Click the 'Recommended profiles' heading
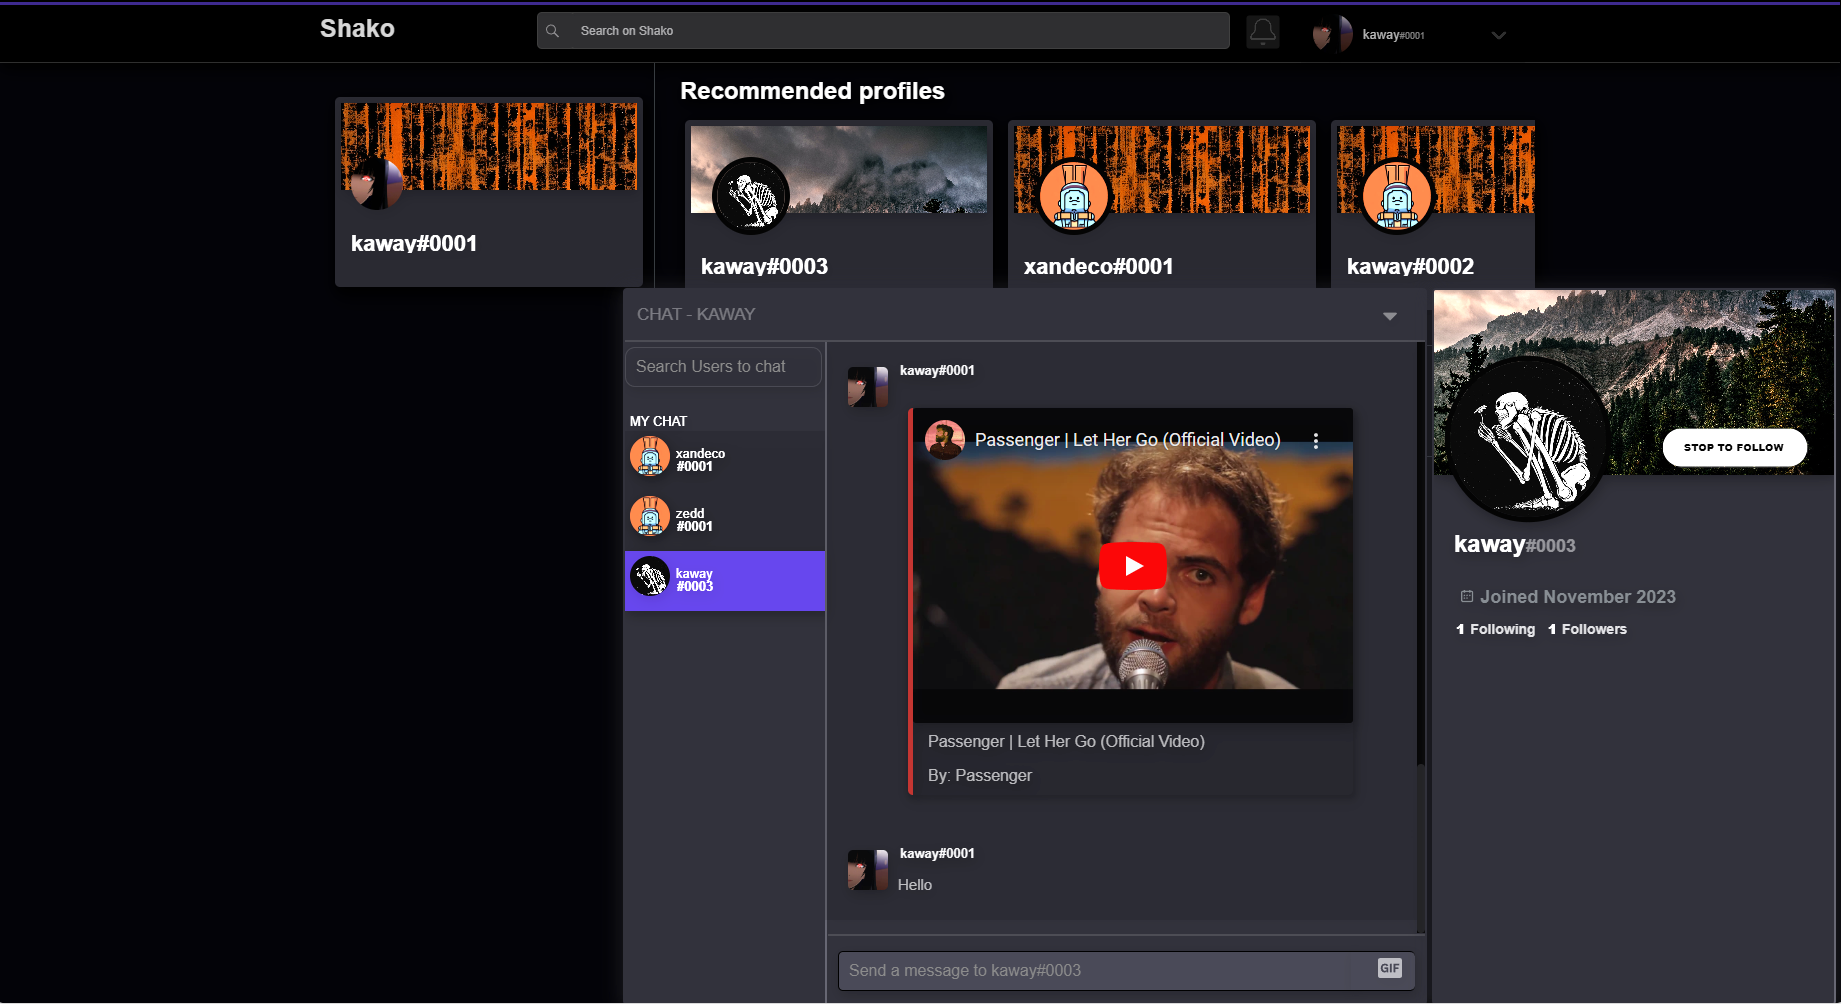This screenshot has width=1841, height=1004. pyautogui.click(x=812, y=91)
